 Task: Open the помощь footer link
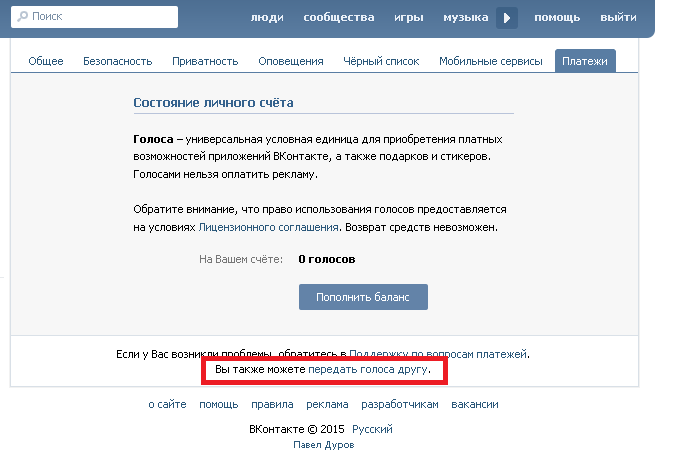[x=218, y=404]
